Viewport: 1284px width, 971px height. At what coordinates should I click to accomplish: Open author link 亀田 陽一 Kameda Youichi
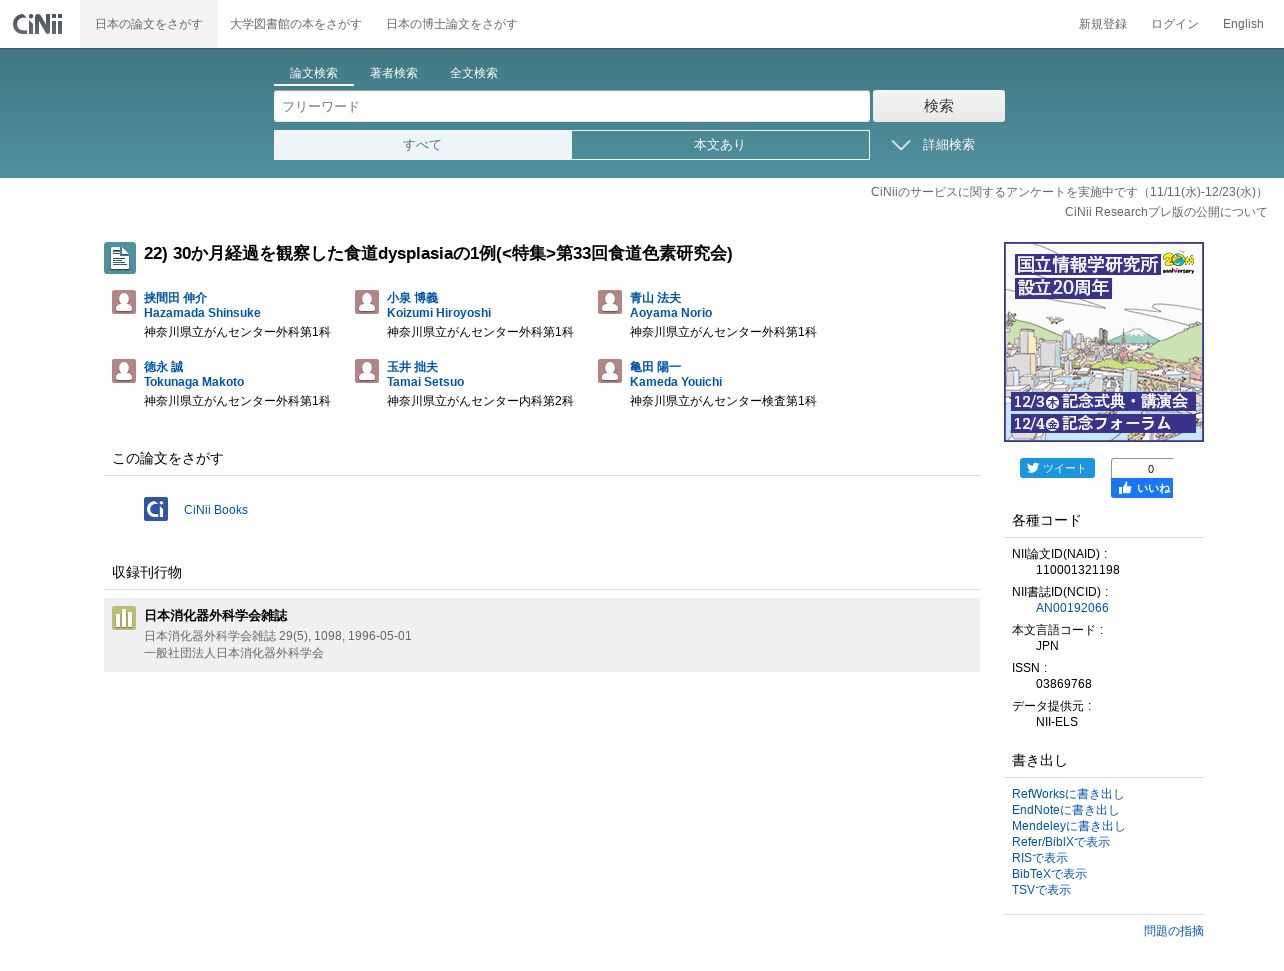676,374
